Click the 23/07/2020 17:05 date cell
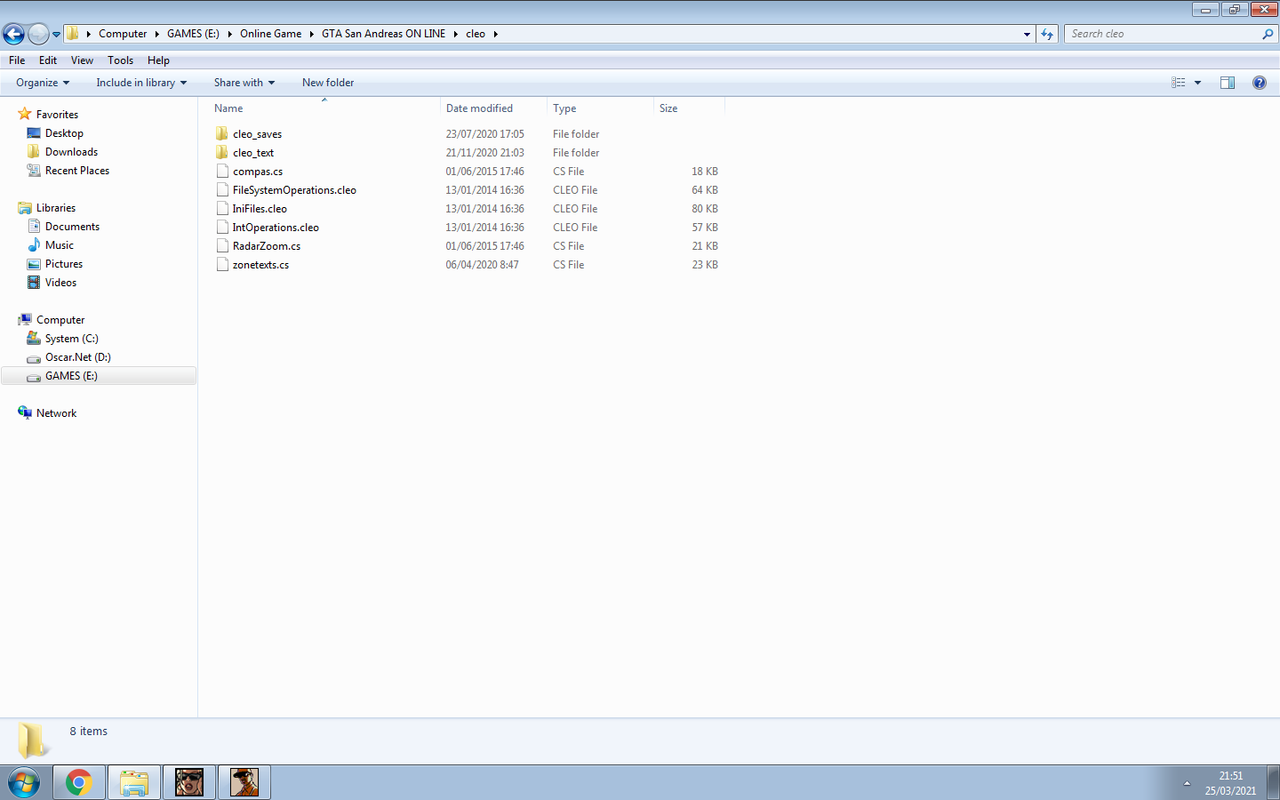The image size is (1280, 800). click(x=485, y=134)
